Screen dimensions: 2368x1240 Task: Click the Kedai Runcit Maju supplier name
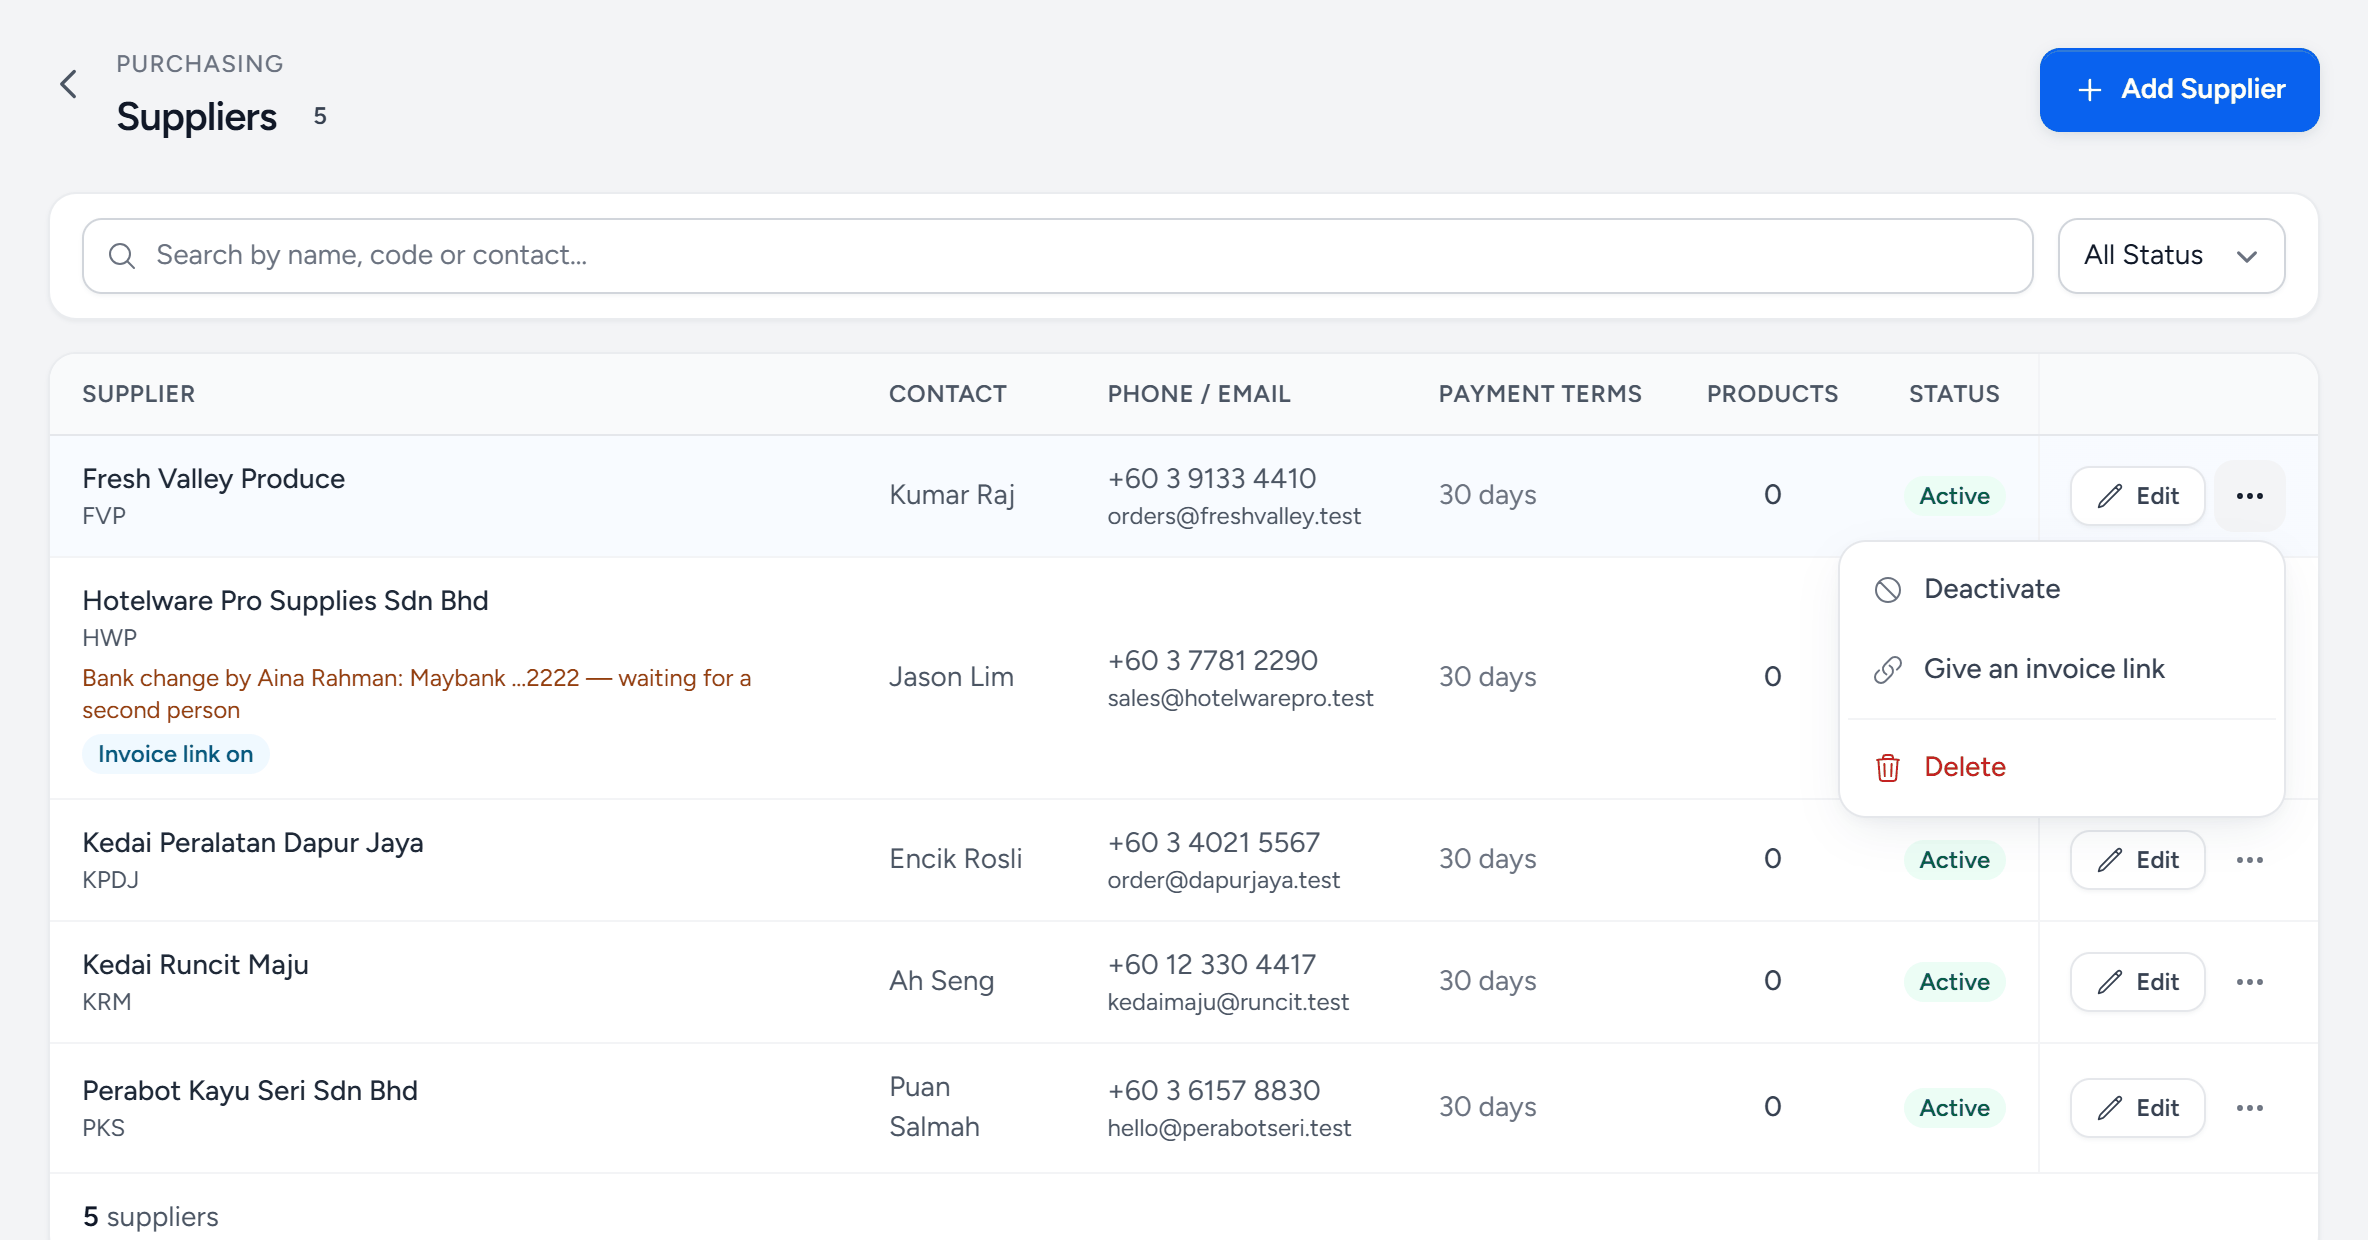[195, 965]
